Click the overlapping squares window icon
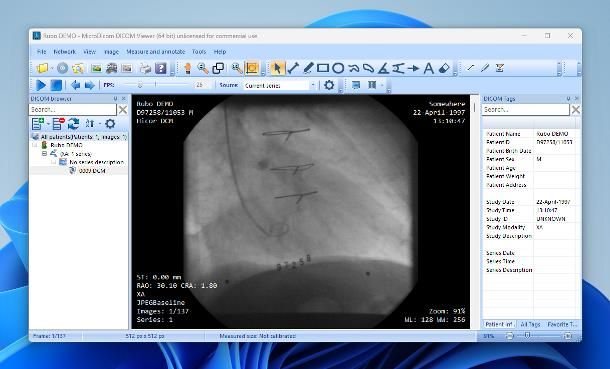The width and height of the screenshot is (610, 369). coord(218,68)
